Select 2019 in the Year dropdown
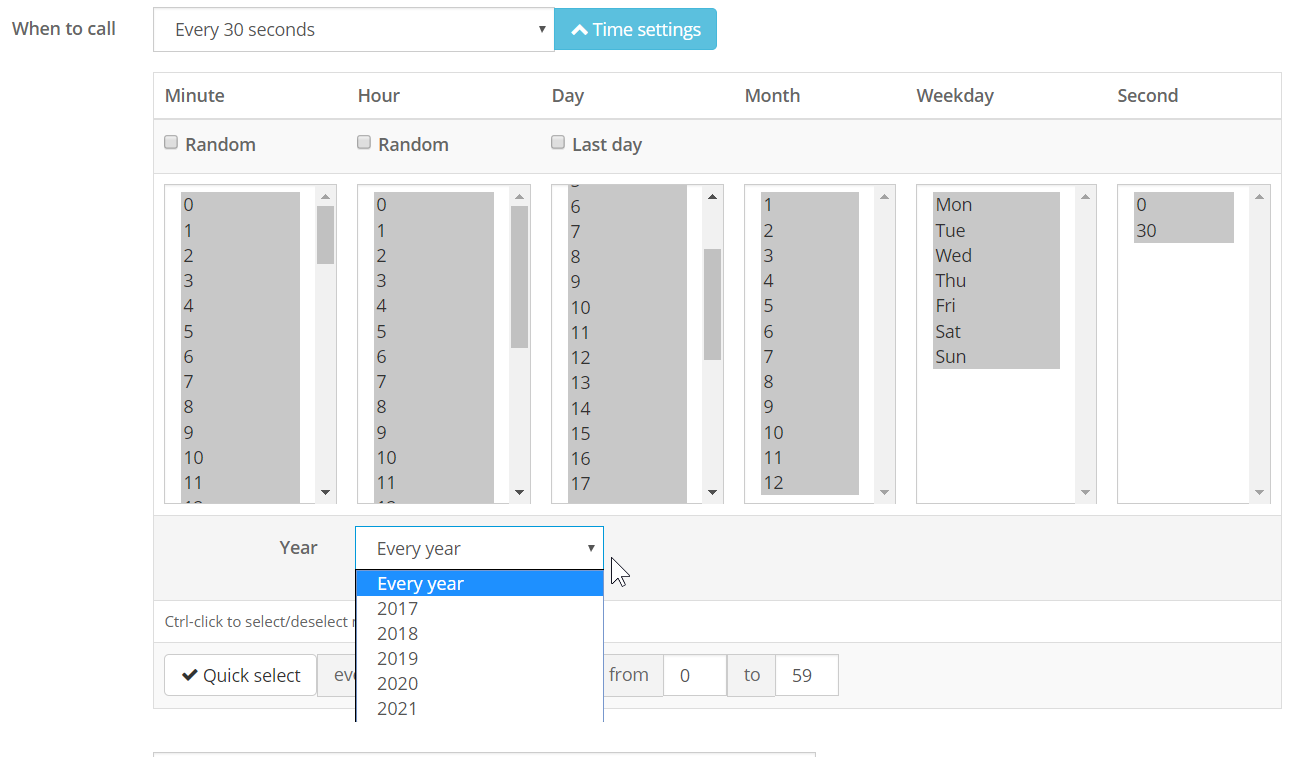This screenshot has height=757, width=1297. point(397,658)
